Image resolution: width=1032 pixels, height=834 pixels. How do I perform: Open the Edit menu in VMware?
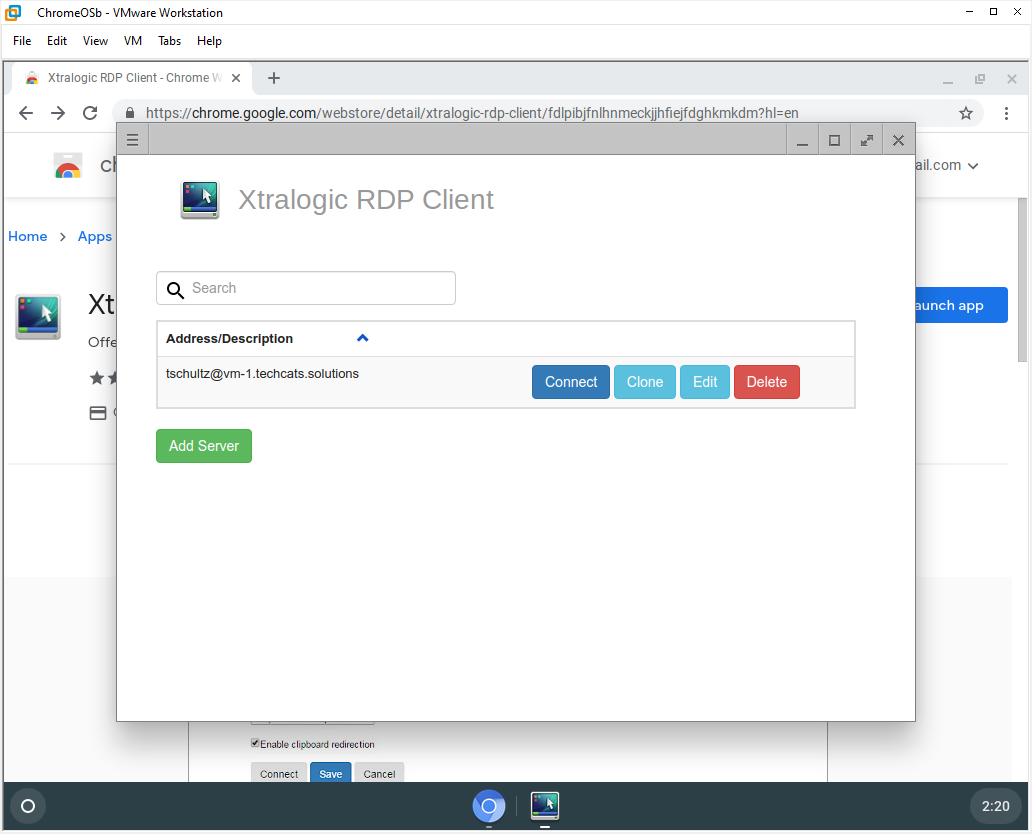(x=57, y=41)
